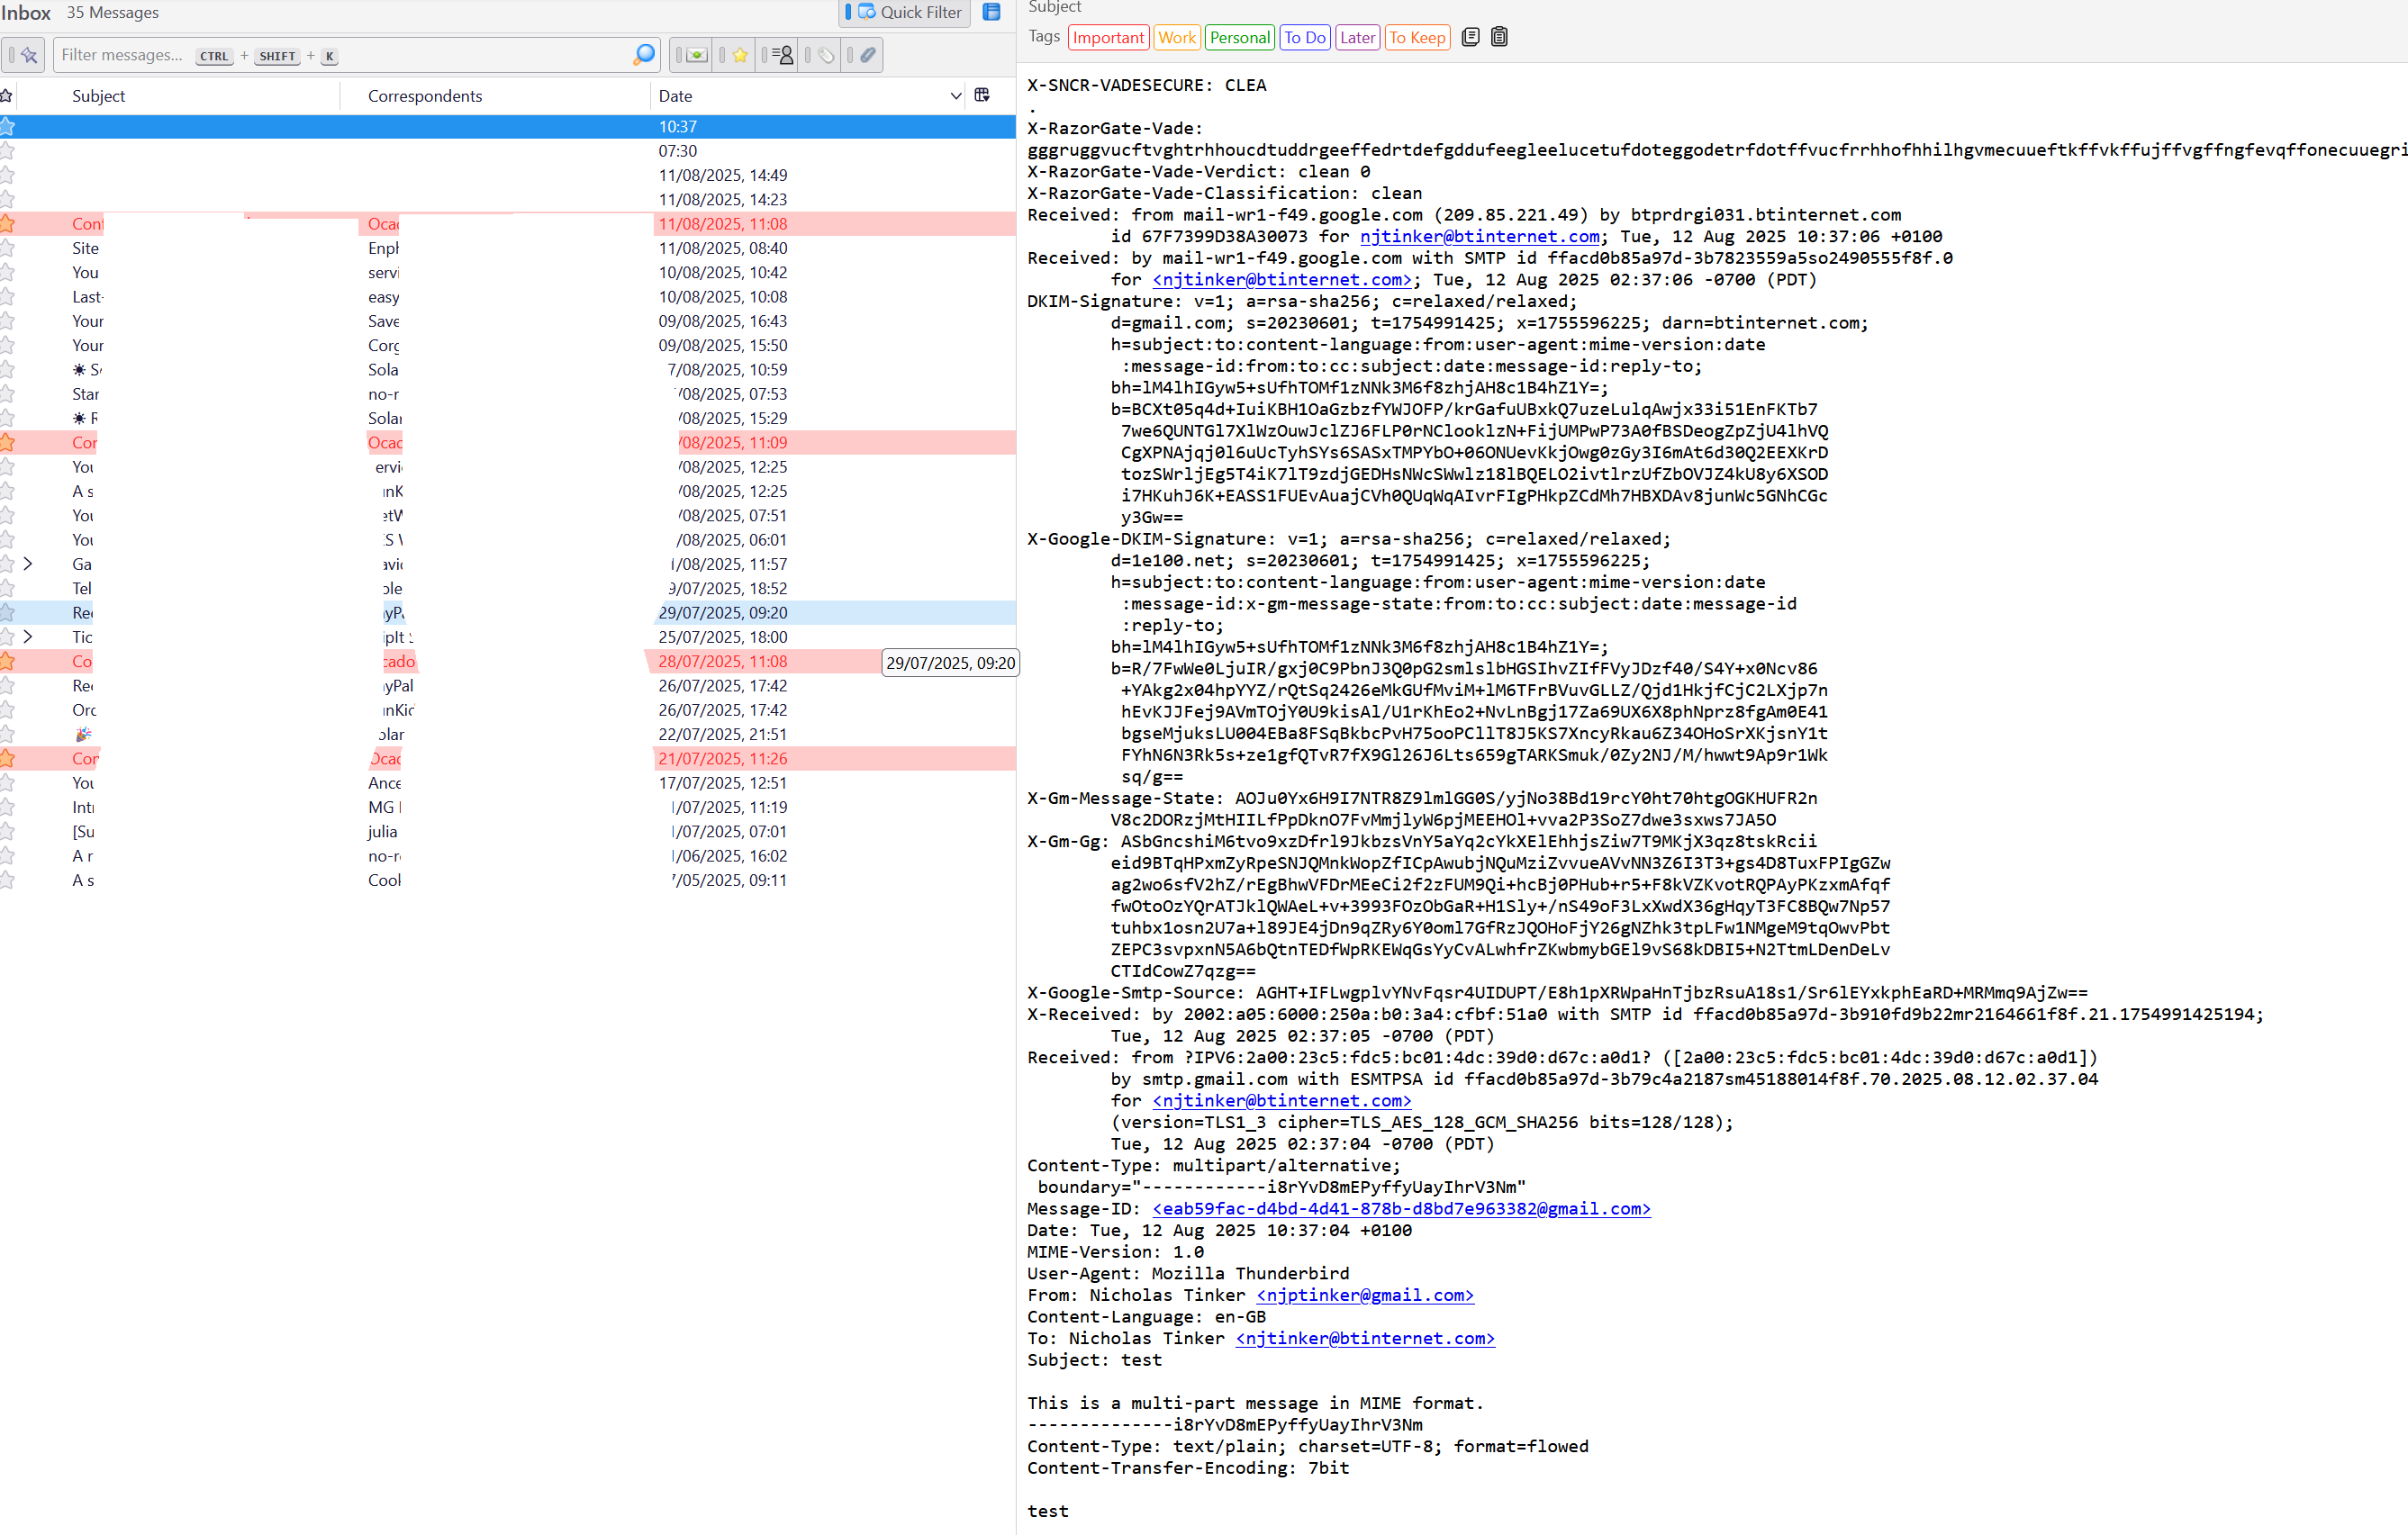Expand thread for 25/07/2025 18:00 message
Screen dimensions: 2408x1535
(28, 637)
